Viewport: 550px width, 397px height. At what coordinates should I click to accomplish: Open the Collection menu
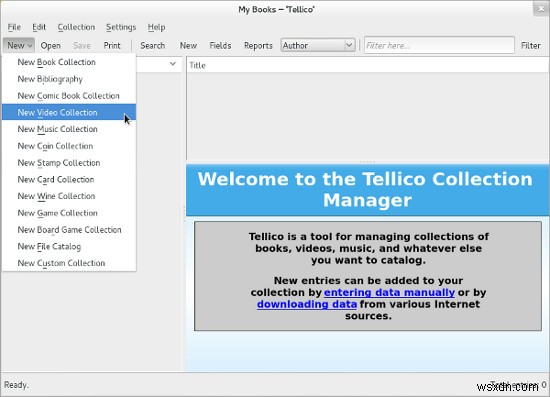click(x=76, y=27)
